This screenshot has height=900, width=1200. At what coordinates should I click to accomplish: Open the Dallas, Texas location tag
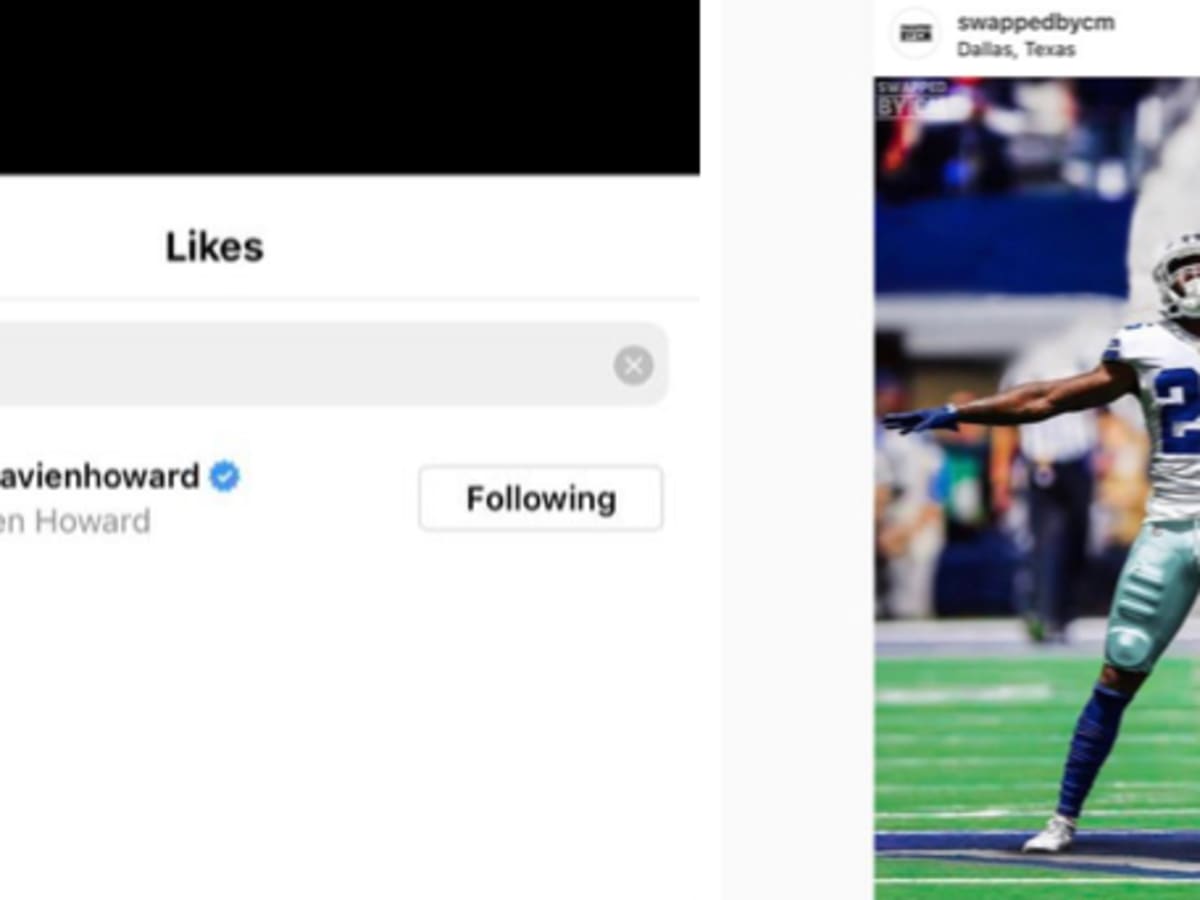pyautogui.click(x=1016, y=49)
